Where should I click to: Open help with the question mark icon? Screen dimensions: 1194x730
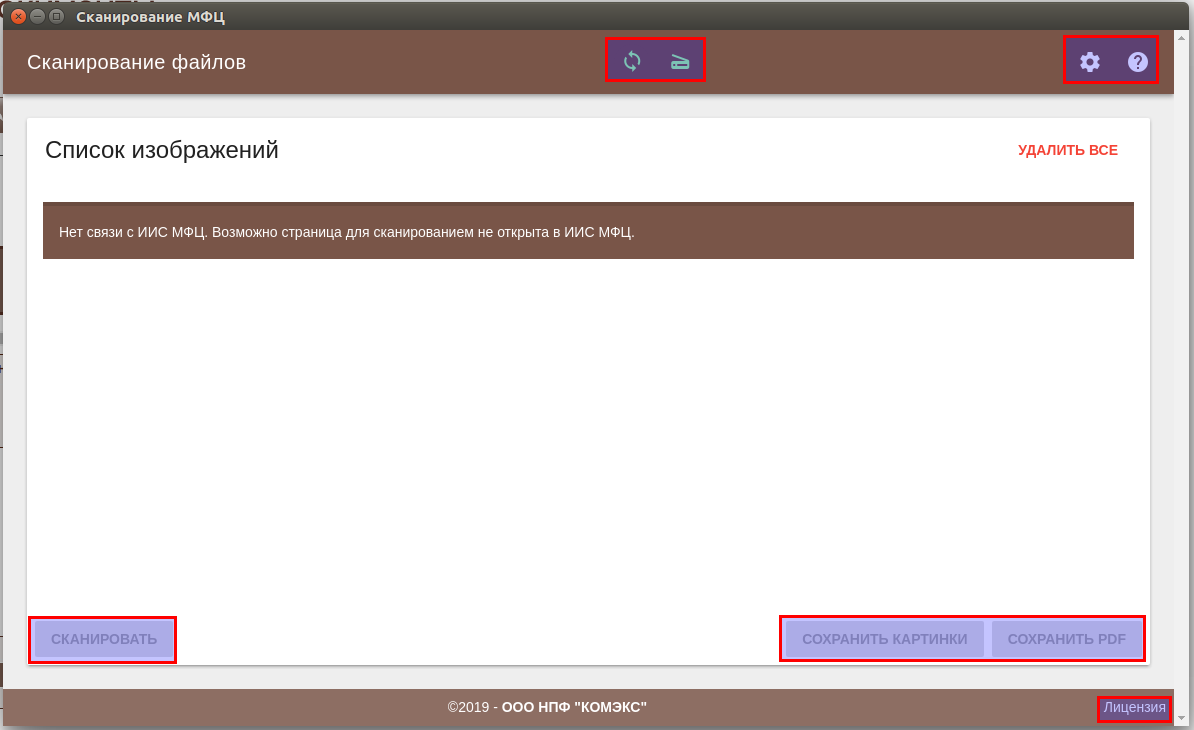(x=1137, y=62)
